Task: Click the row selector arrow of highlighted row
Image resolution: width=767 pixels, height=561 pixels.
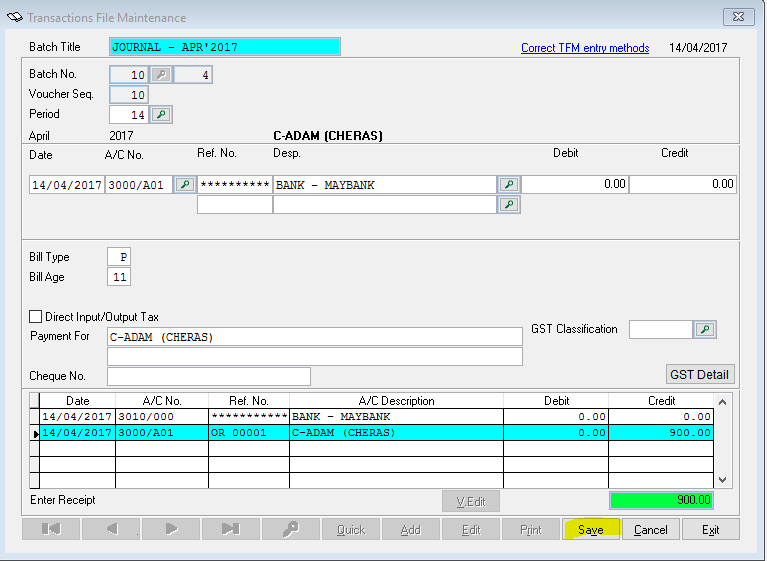Action: pyautogui.click(x=35, y=433)
